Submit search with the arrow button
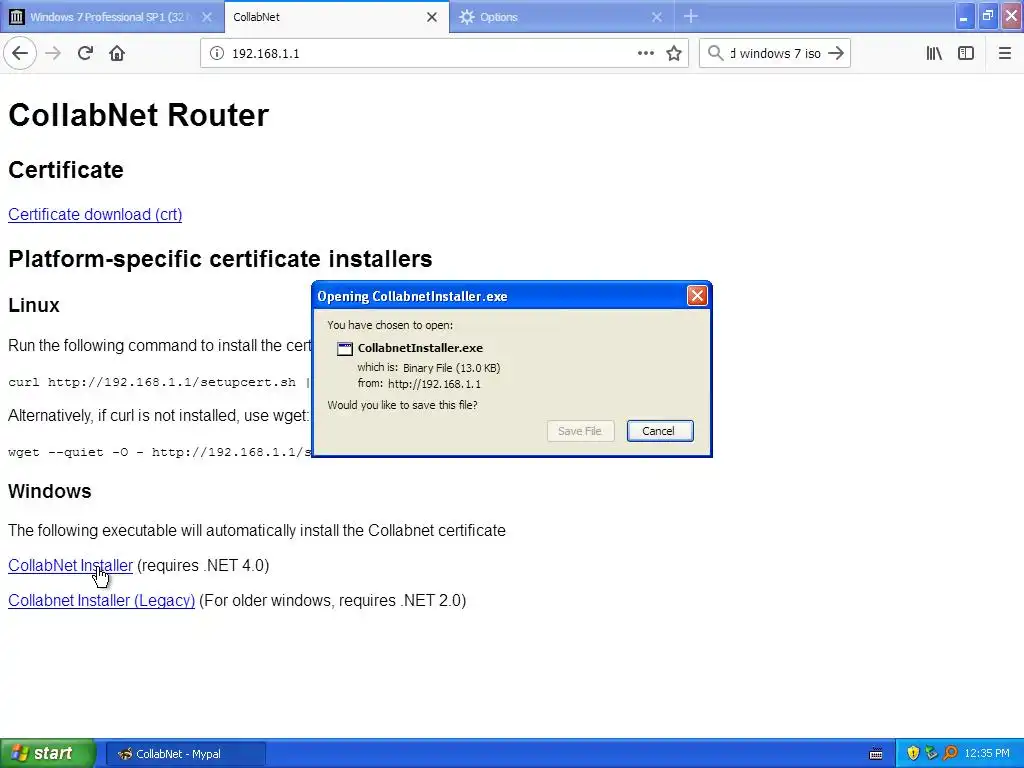Image resolution: width=1024 pixels, height=768 pixels. (836, 53)
